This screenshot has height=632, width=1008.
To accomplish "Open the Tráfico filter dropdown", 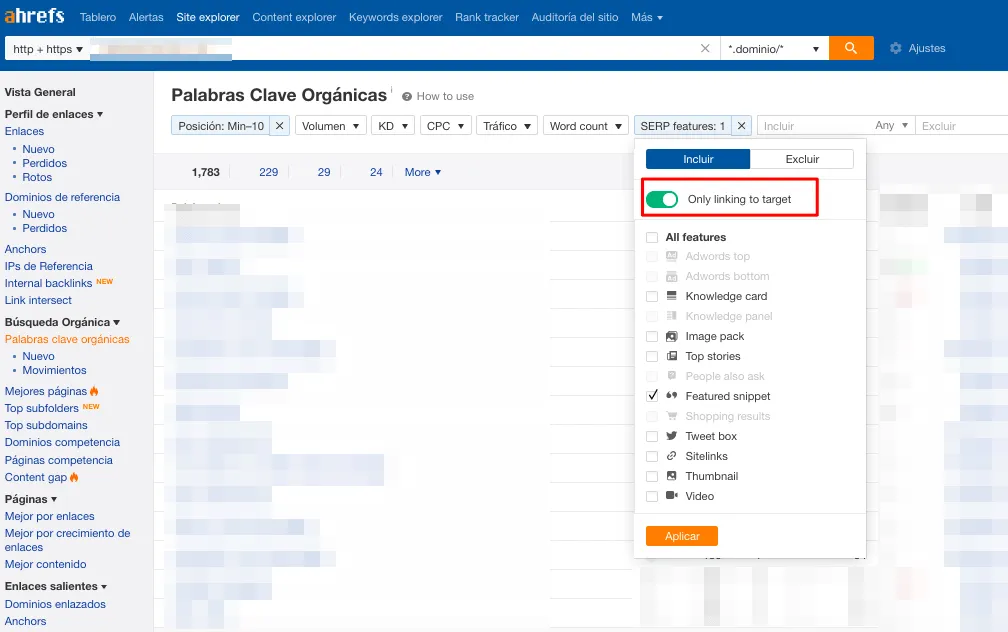I will coord(507,126).
